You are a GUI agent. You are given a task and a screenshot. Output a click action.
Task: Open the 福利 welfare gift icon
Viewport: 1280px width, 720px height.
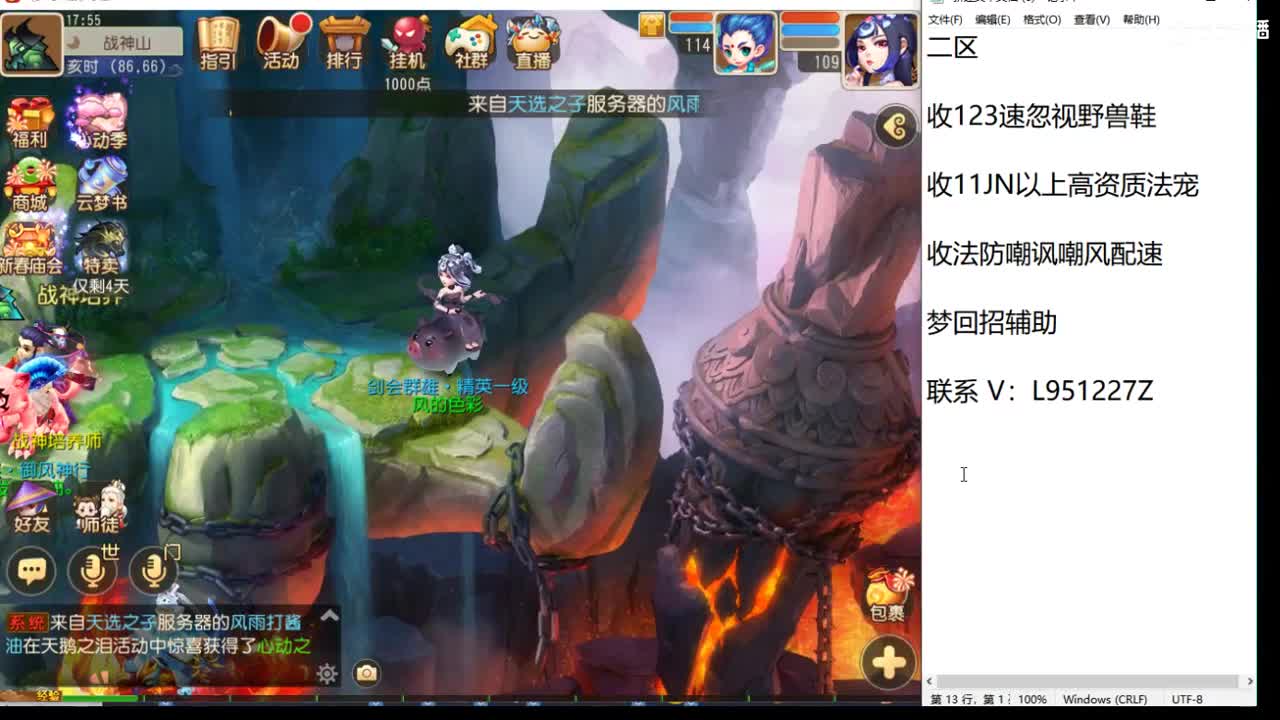30,122
